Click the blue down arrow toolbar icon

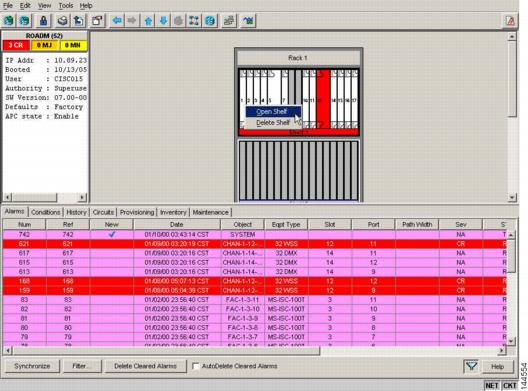[163, 21]
